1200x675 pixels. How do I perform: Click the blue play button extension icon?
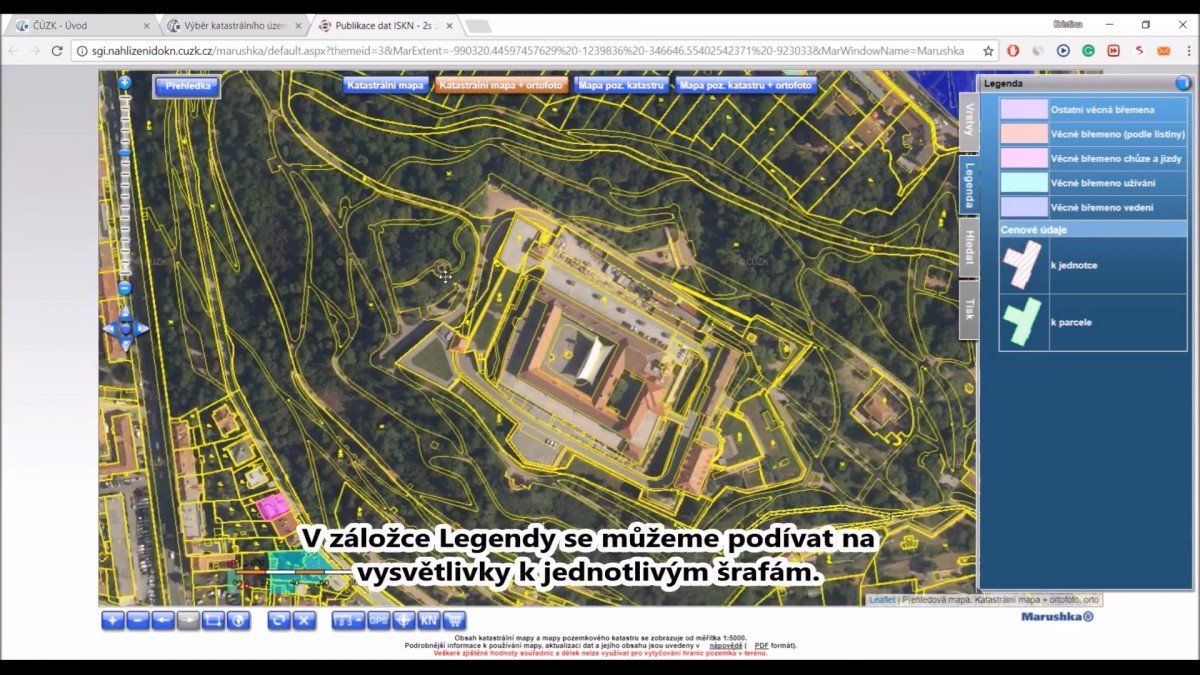point(1063,50)
